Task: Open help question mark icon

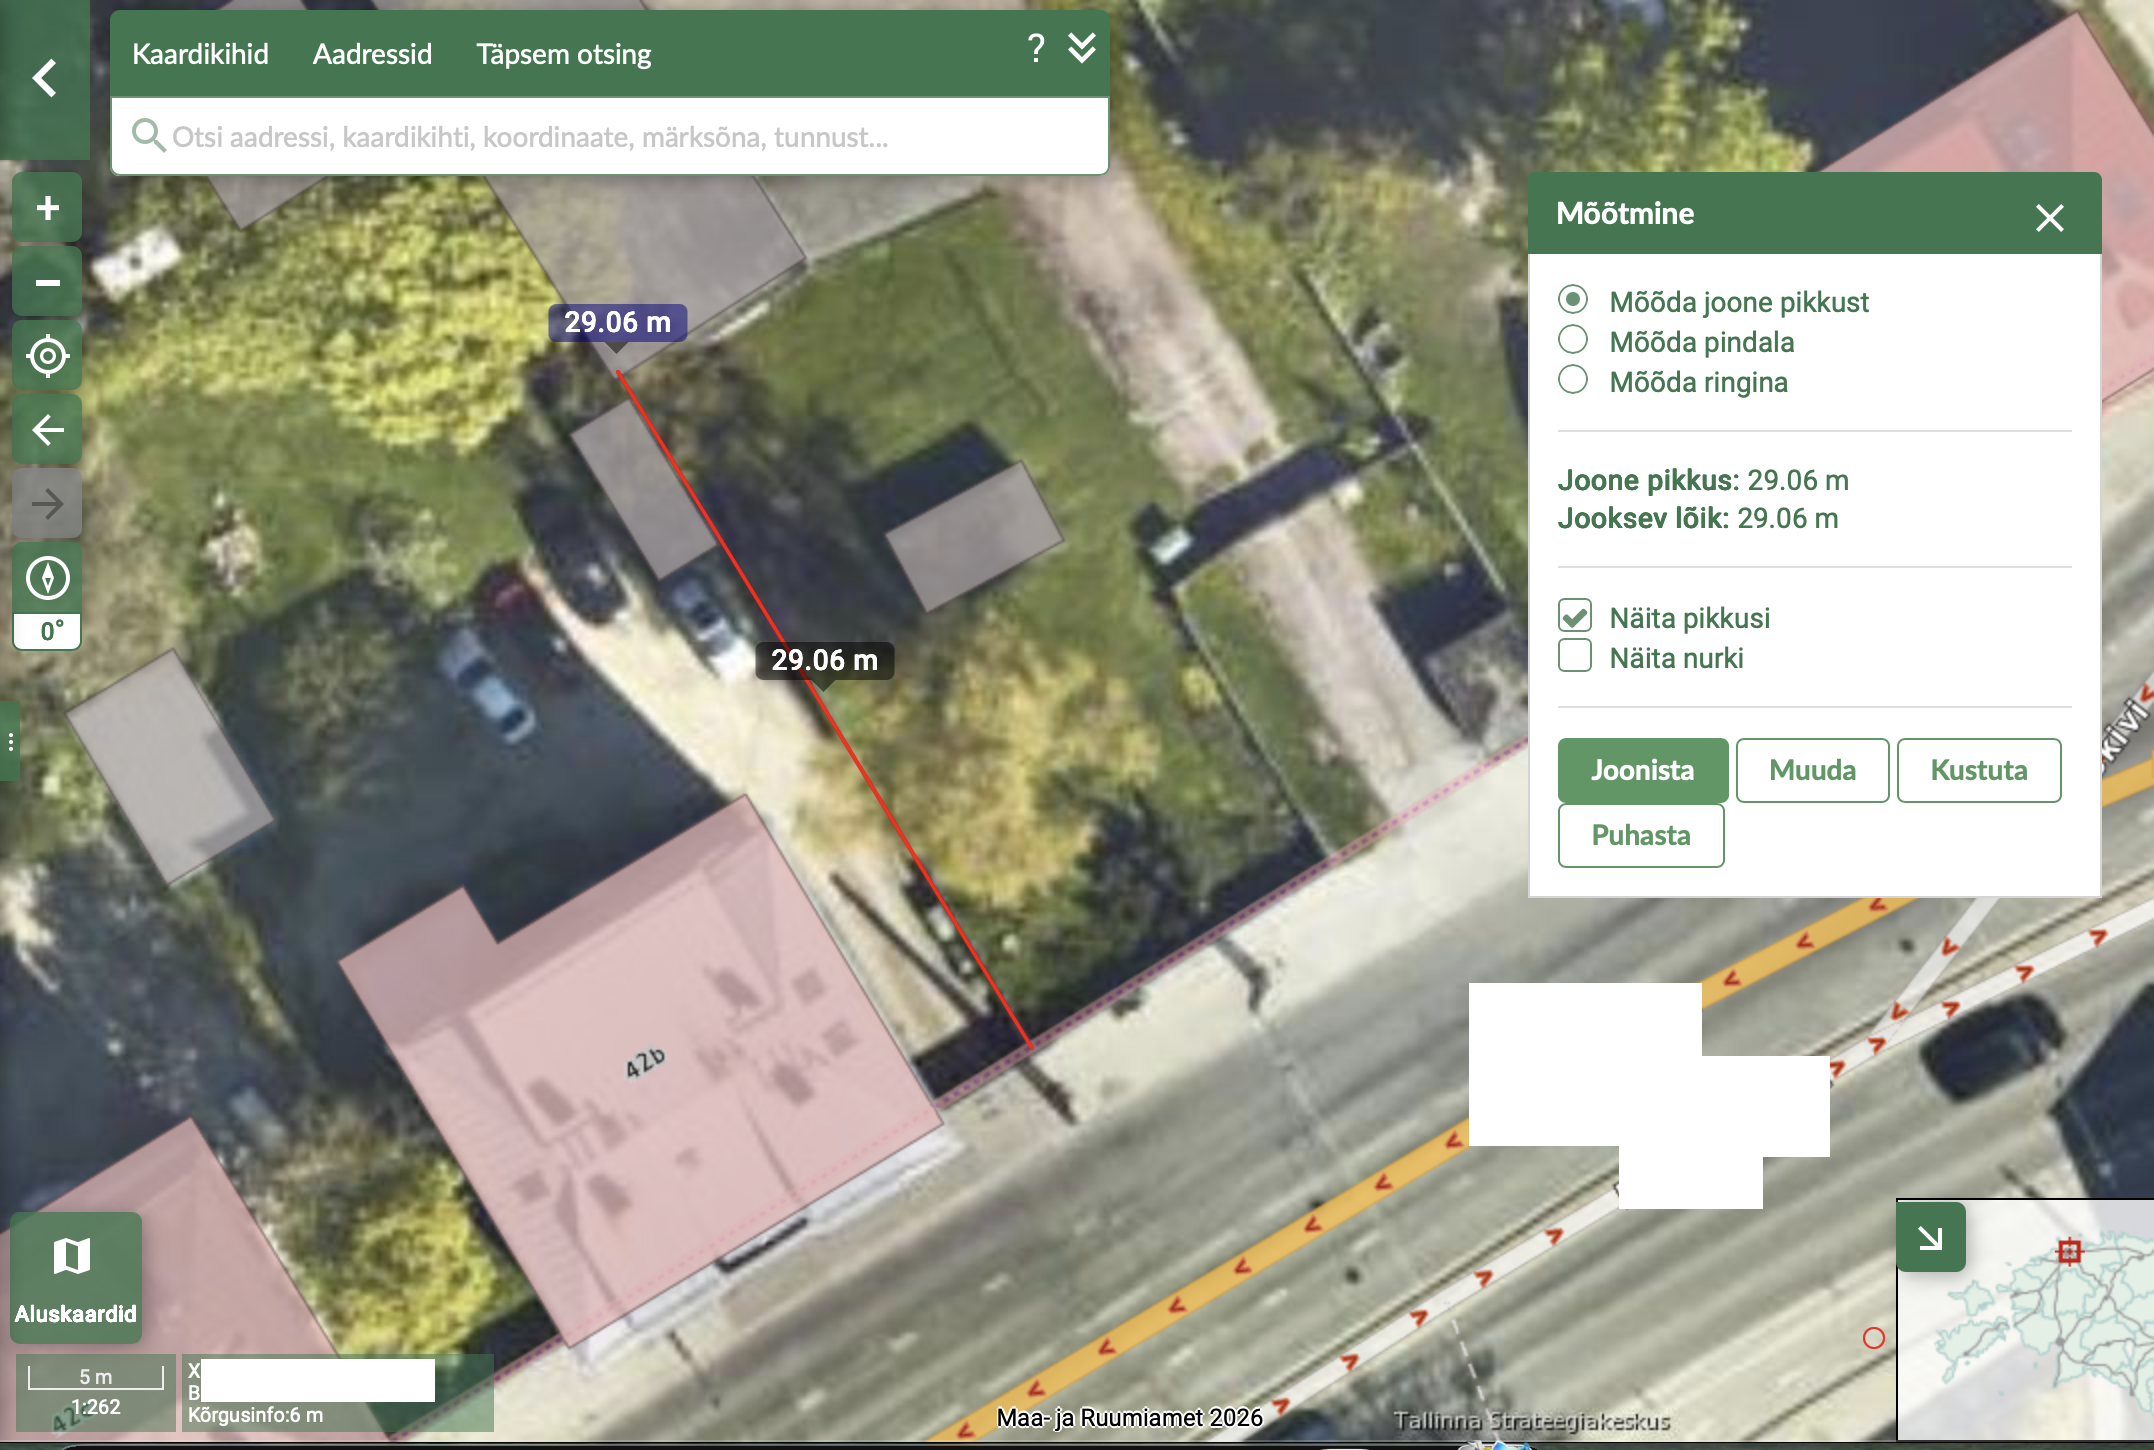Action: pyautogui.click(x=1036, y=48)
